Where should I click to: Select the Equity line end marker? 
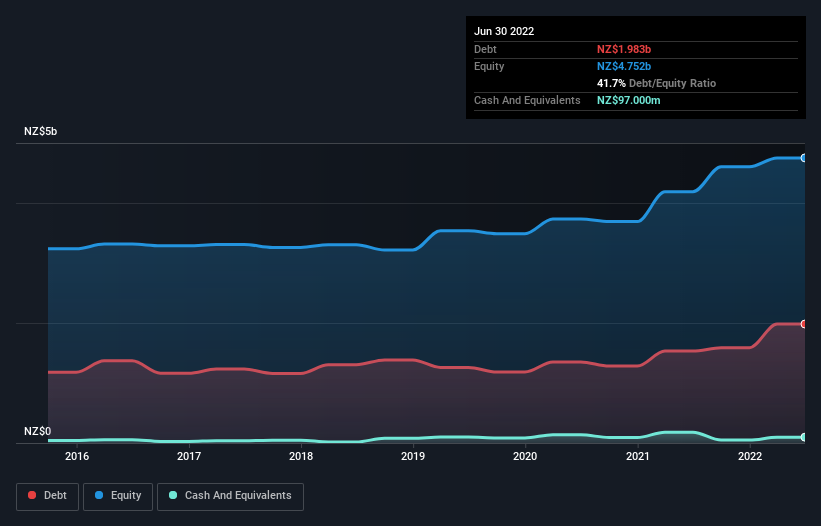pyautogui.click(x=804, y=158)
